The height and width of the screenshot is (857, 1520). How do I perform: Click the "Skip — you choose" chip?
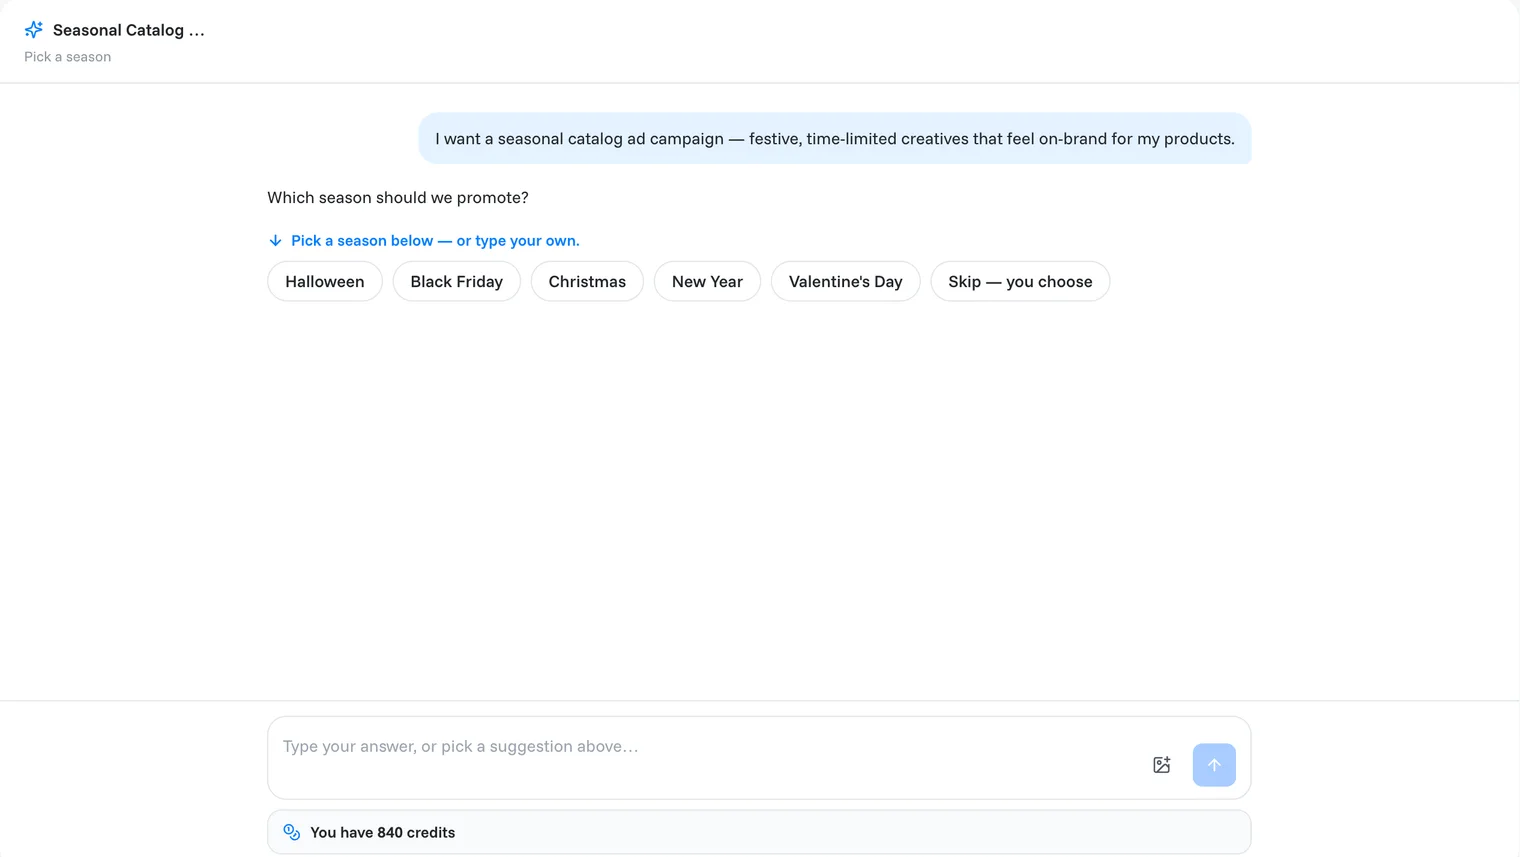click(x=1020, y=281)
